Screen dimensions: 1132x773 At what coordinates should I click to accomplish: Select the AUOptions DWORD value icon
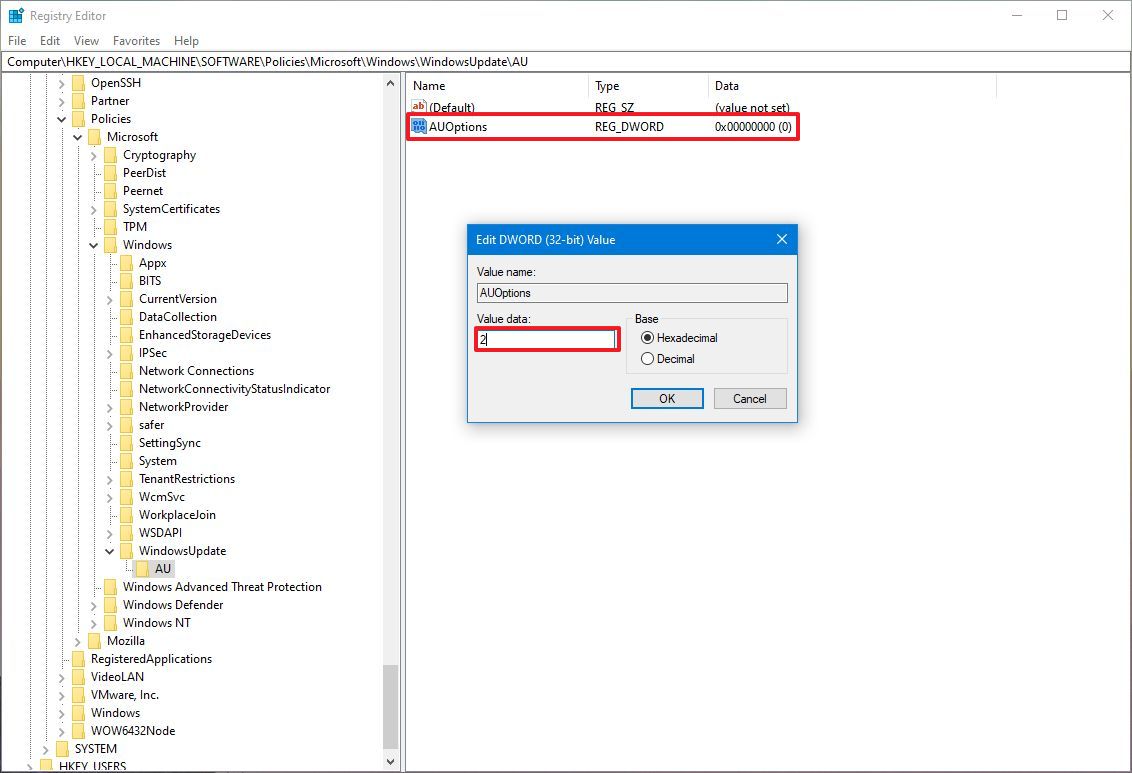(419, 126)
